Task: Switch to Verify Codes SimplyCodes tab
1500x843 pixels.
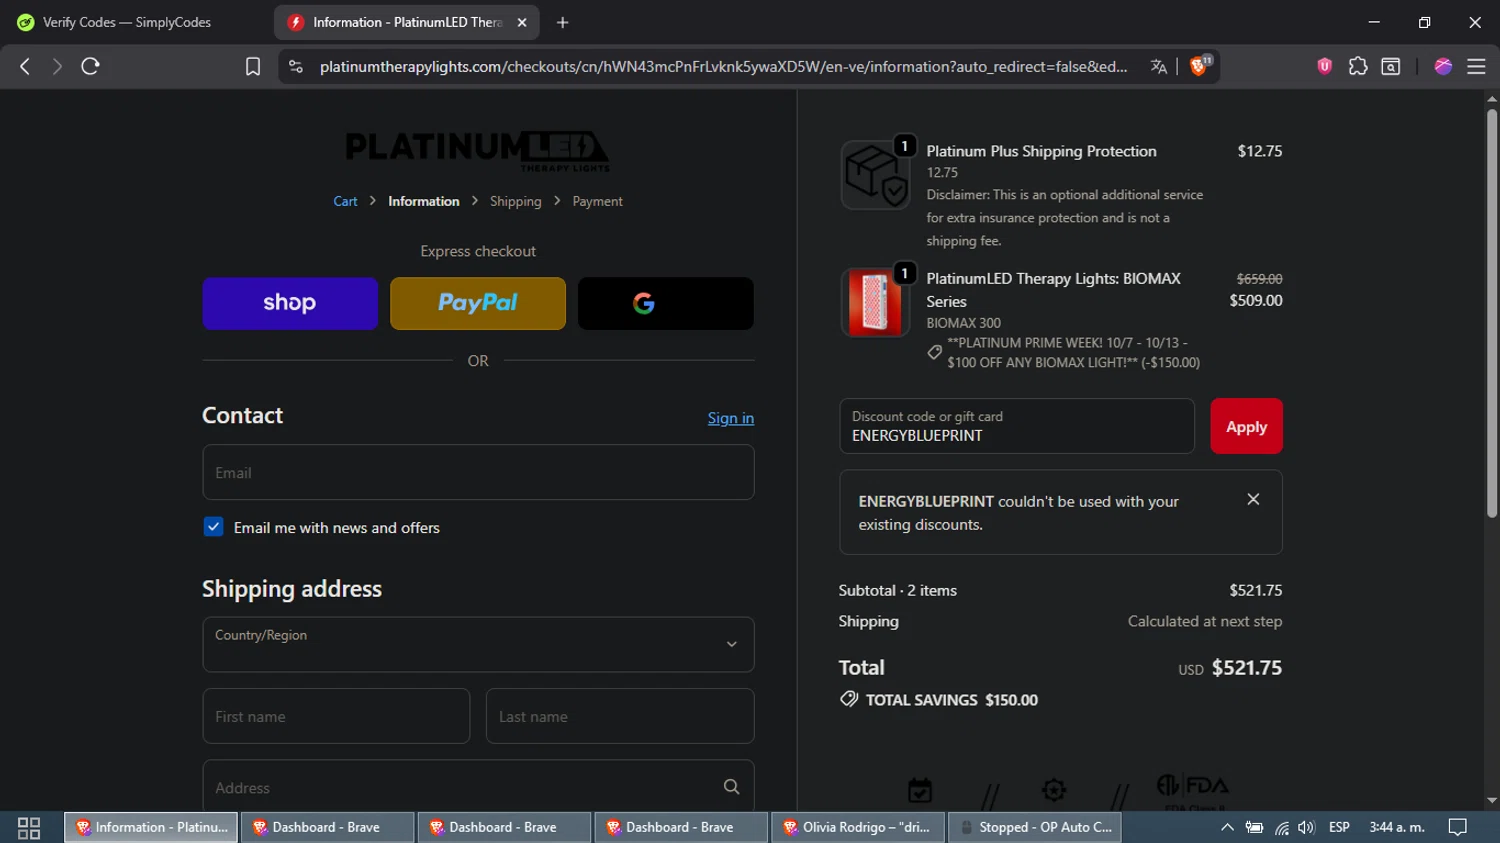Action: tap(127, 22)
